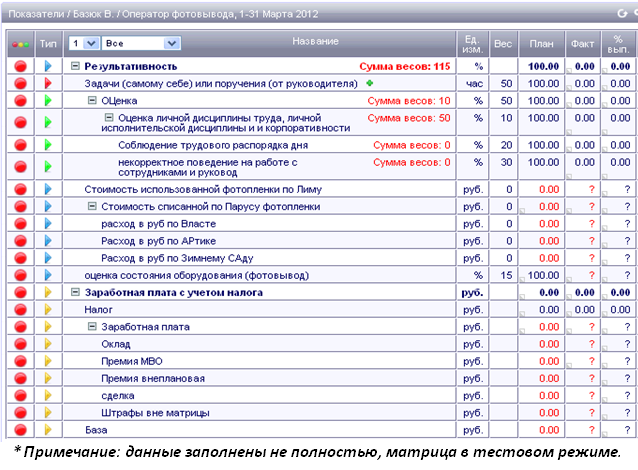Screen dimensions: 638x470
Task: Click the Название column header
Action: [x=315, y=41]
